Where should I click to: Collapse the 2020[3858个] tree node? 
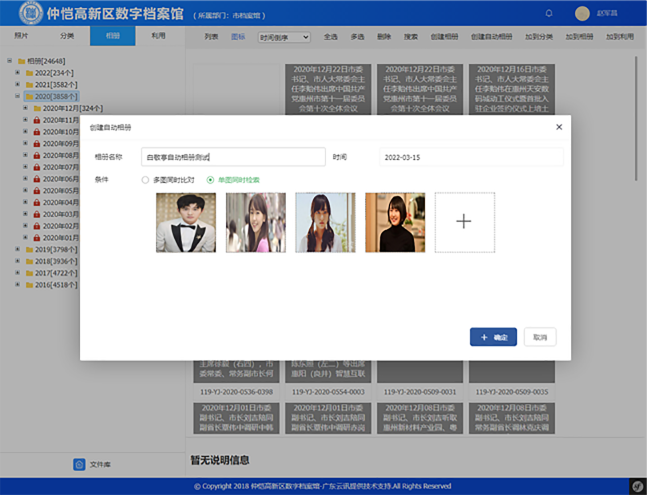(x=17, y=97)
